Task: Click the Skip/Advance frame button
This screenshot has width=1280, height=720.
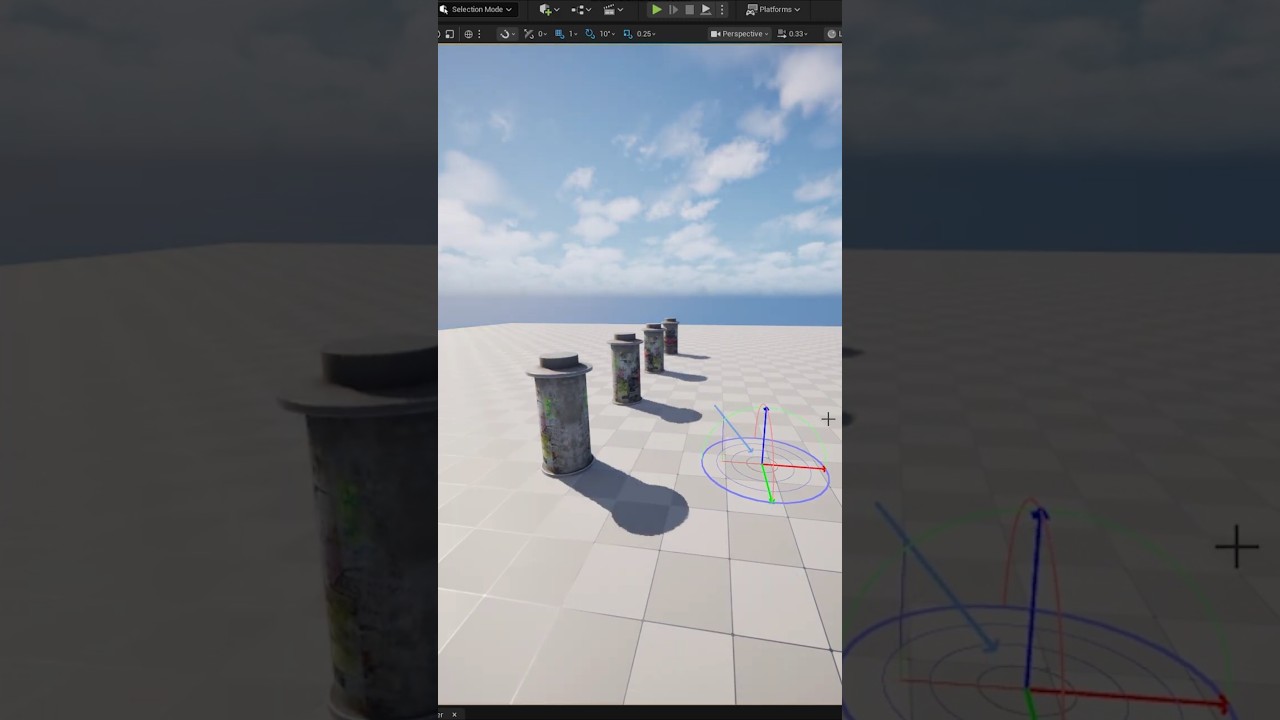Action: (673, 9)
